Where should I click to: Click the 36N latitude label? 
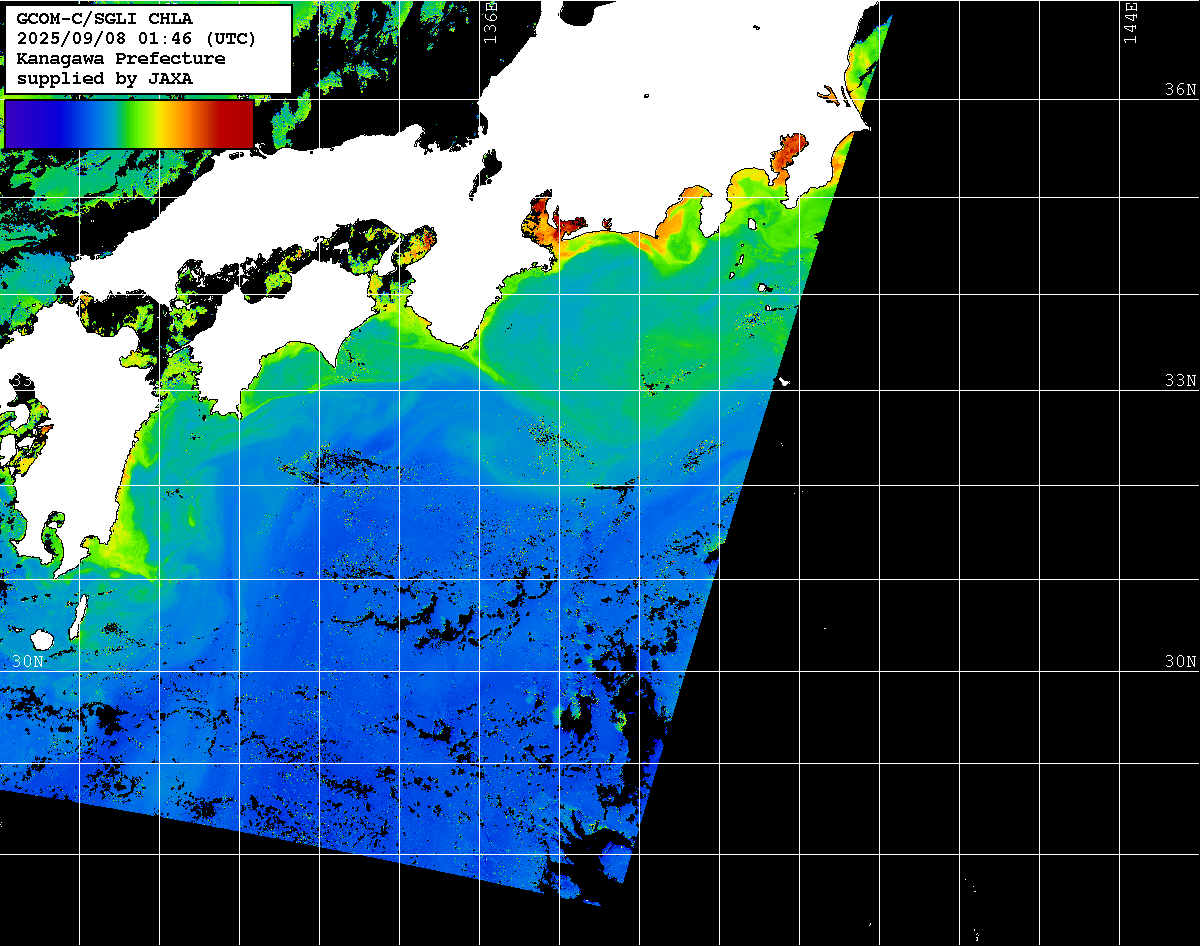coord(1180,89)
